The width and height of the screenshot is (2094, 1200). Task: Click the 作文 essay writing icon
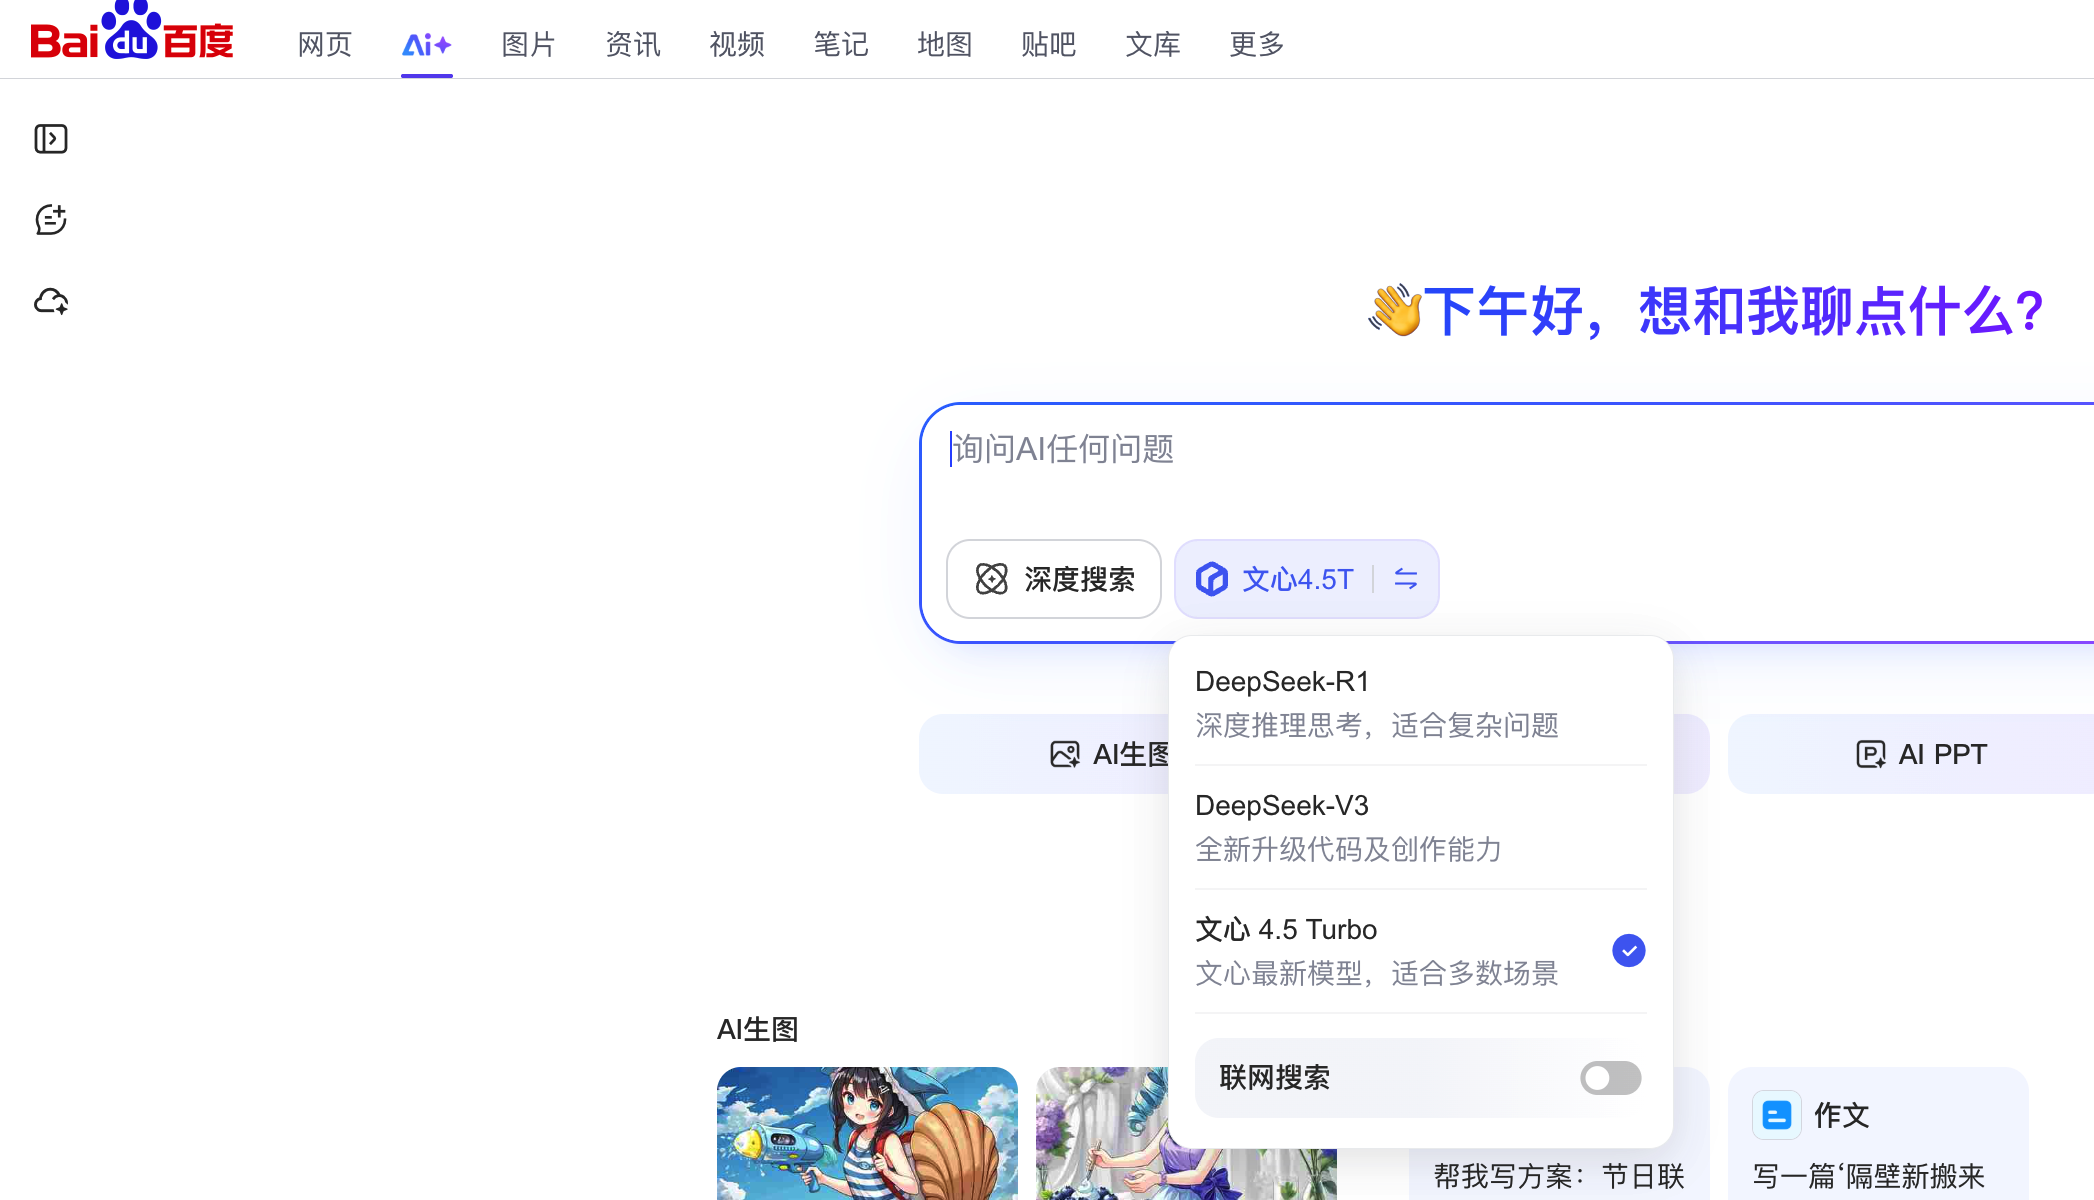[x=1776, y=1114]
